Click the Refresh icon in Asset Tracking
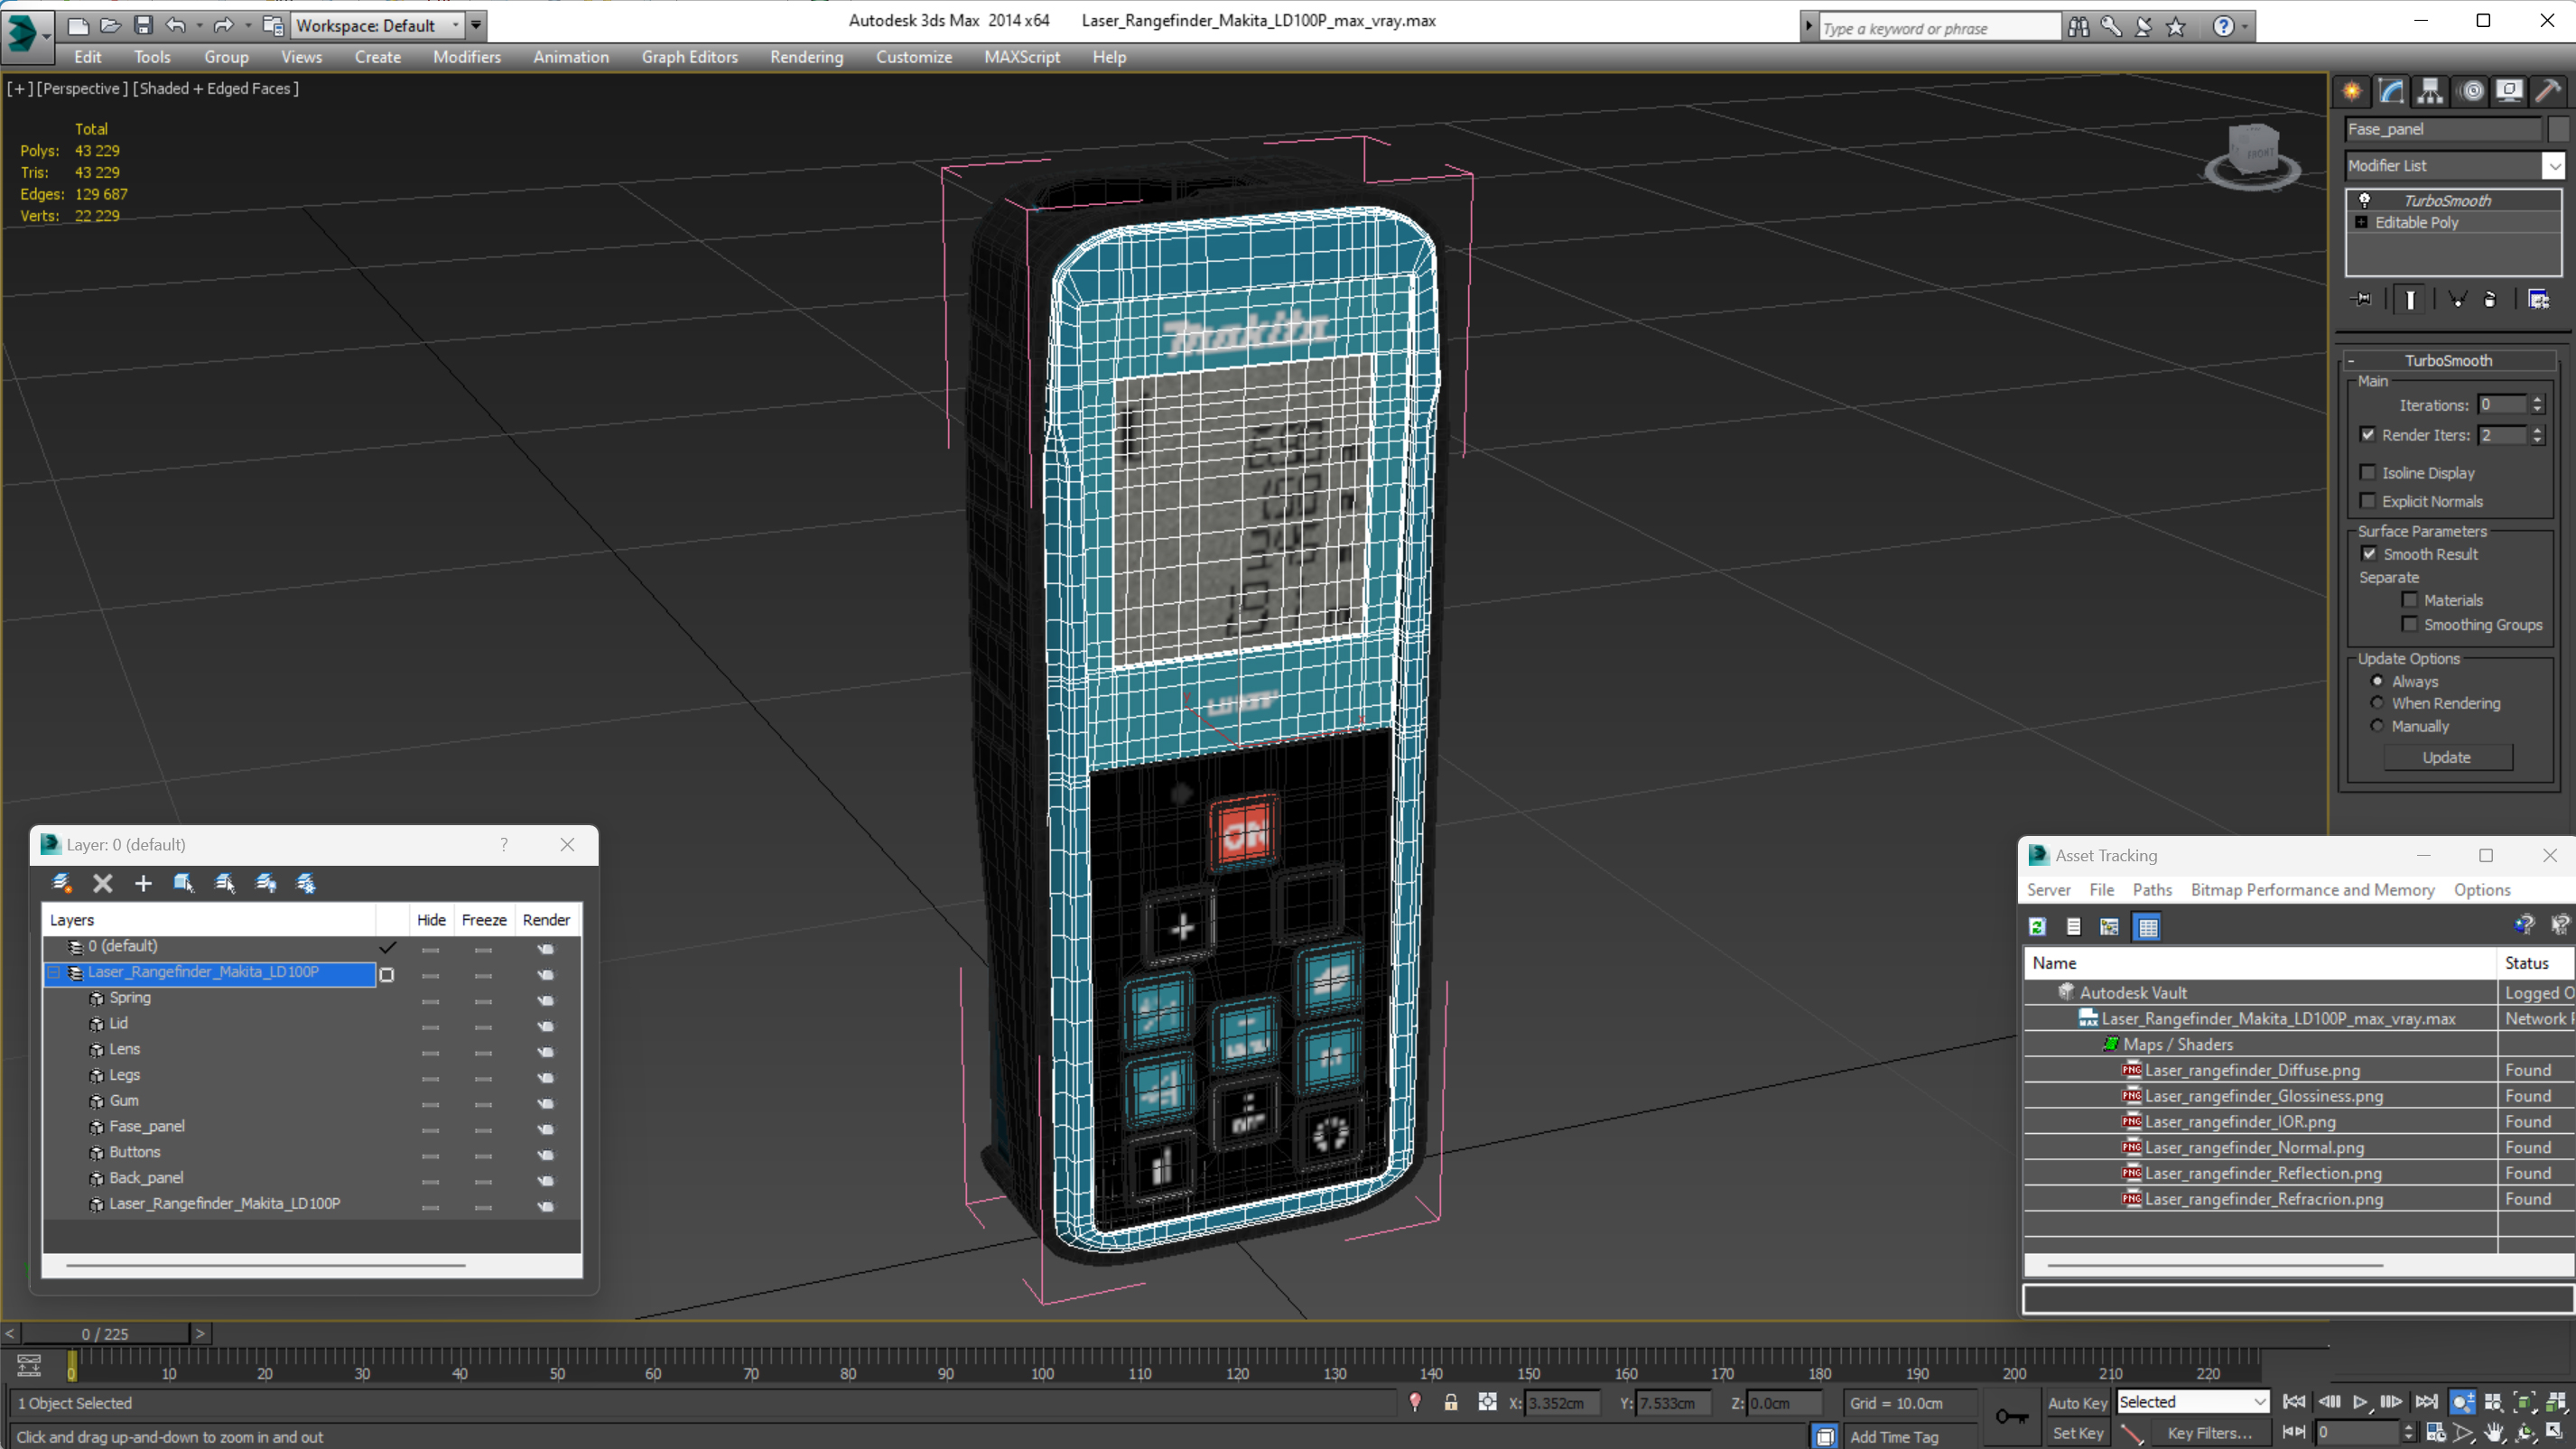Image resolution: width=2576 pixels, height=1449 pixels. 2037,927
